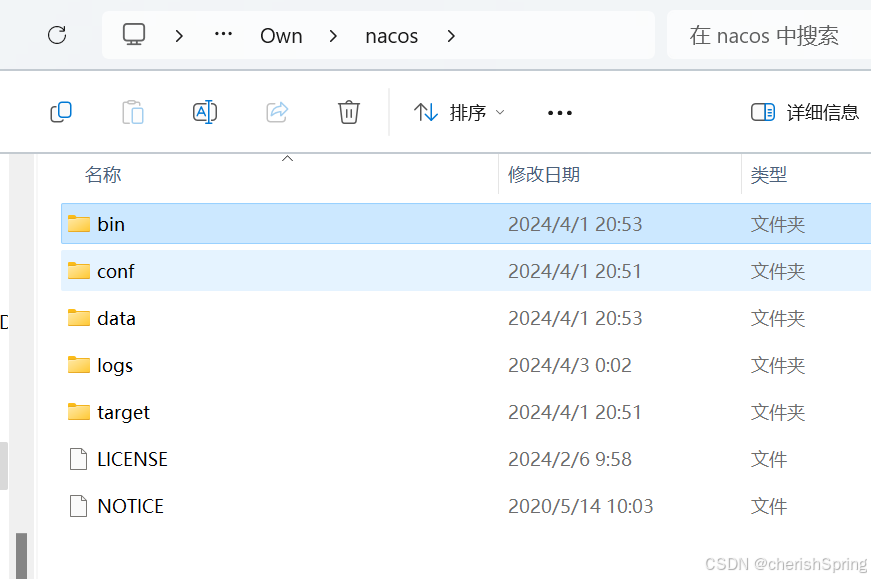This screenshot has width=871, height=579.
Task: Click the NOTICE file name
Action: pos(131,506)
